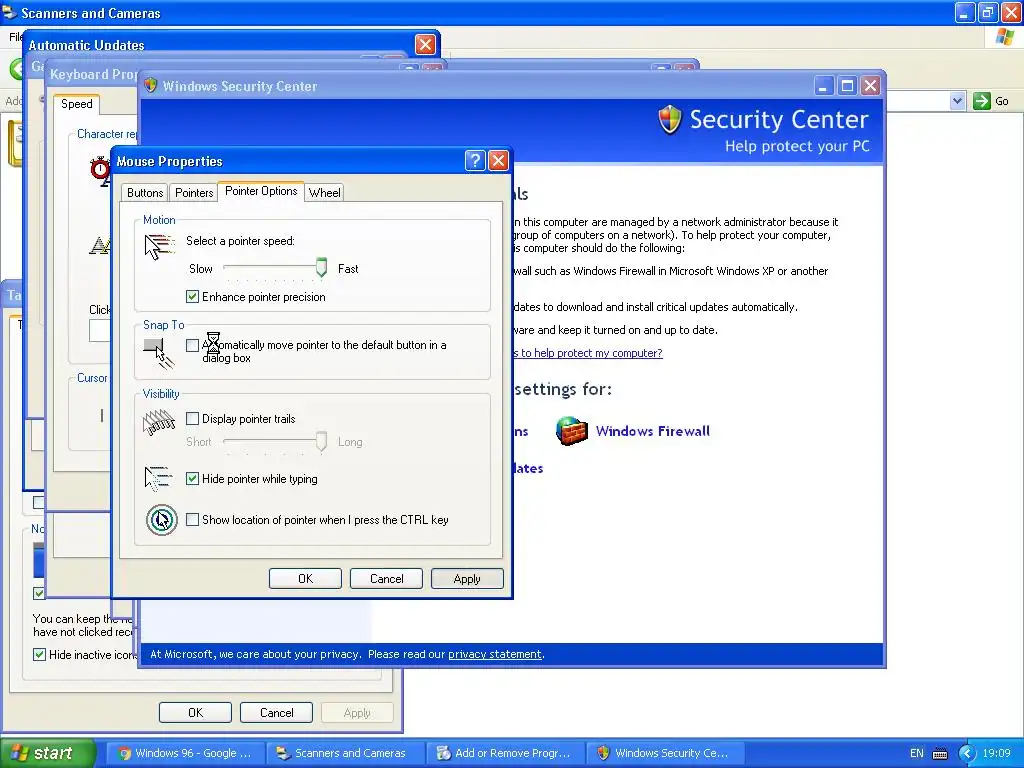Open Windows Firewall settings link

(x=652, y=431)
